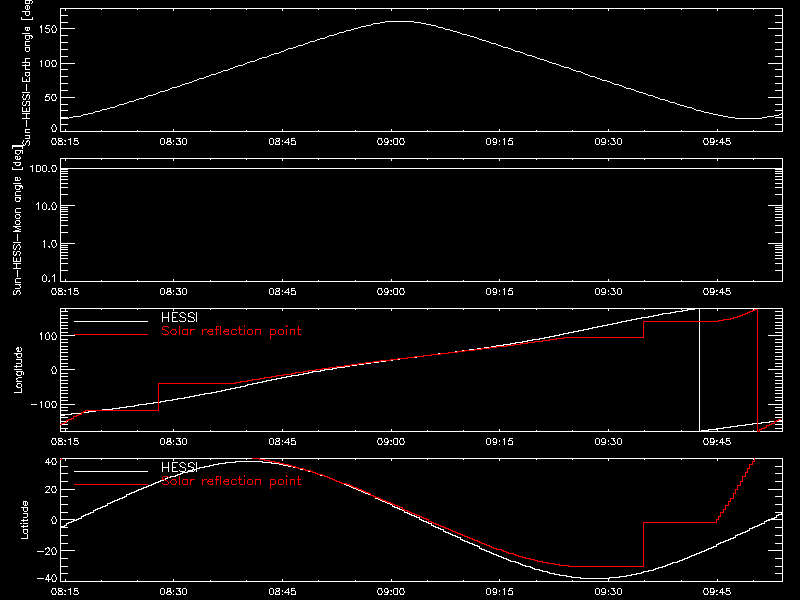Click white HESSI legend line in Latitude plot
The image size is (800, 600).
(x=111, y=471)
